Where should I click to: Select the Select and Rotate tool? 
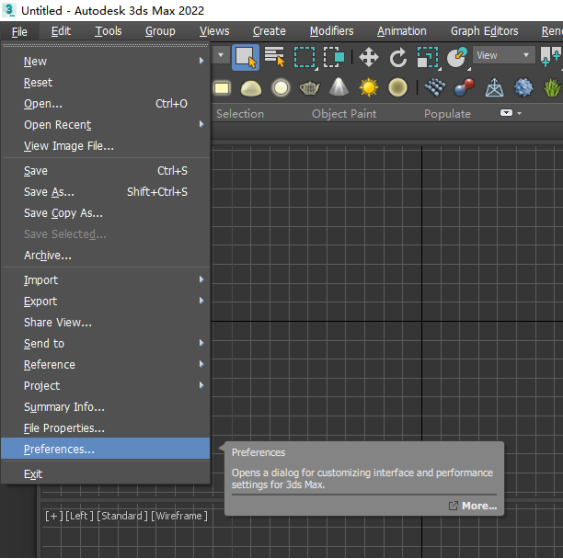tap(398, 57)
